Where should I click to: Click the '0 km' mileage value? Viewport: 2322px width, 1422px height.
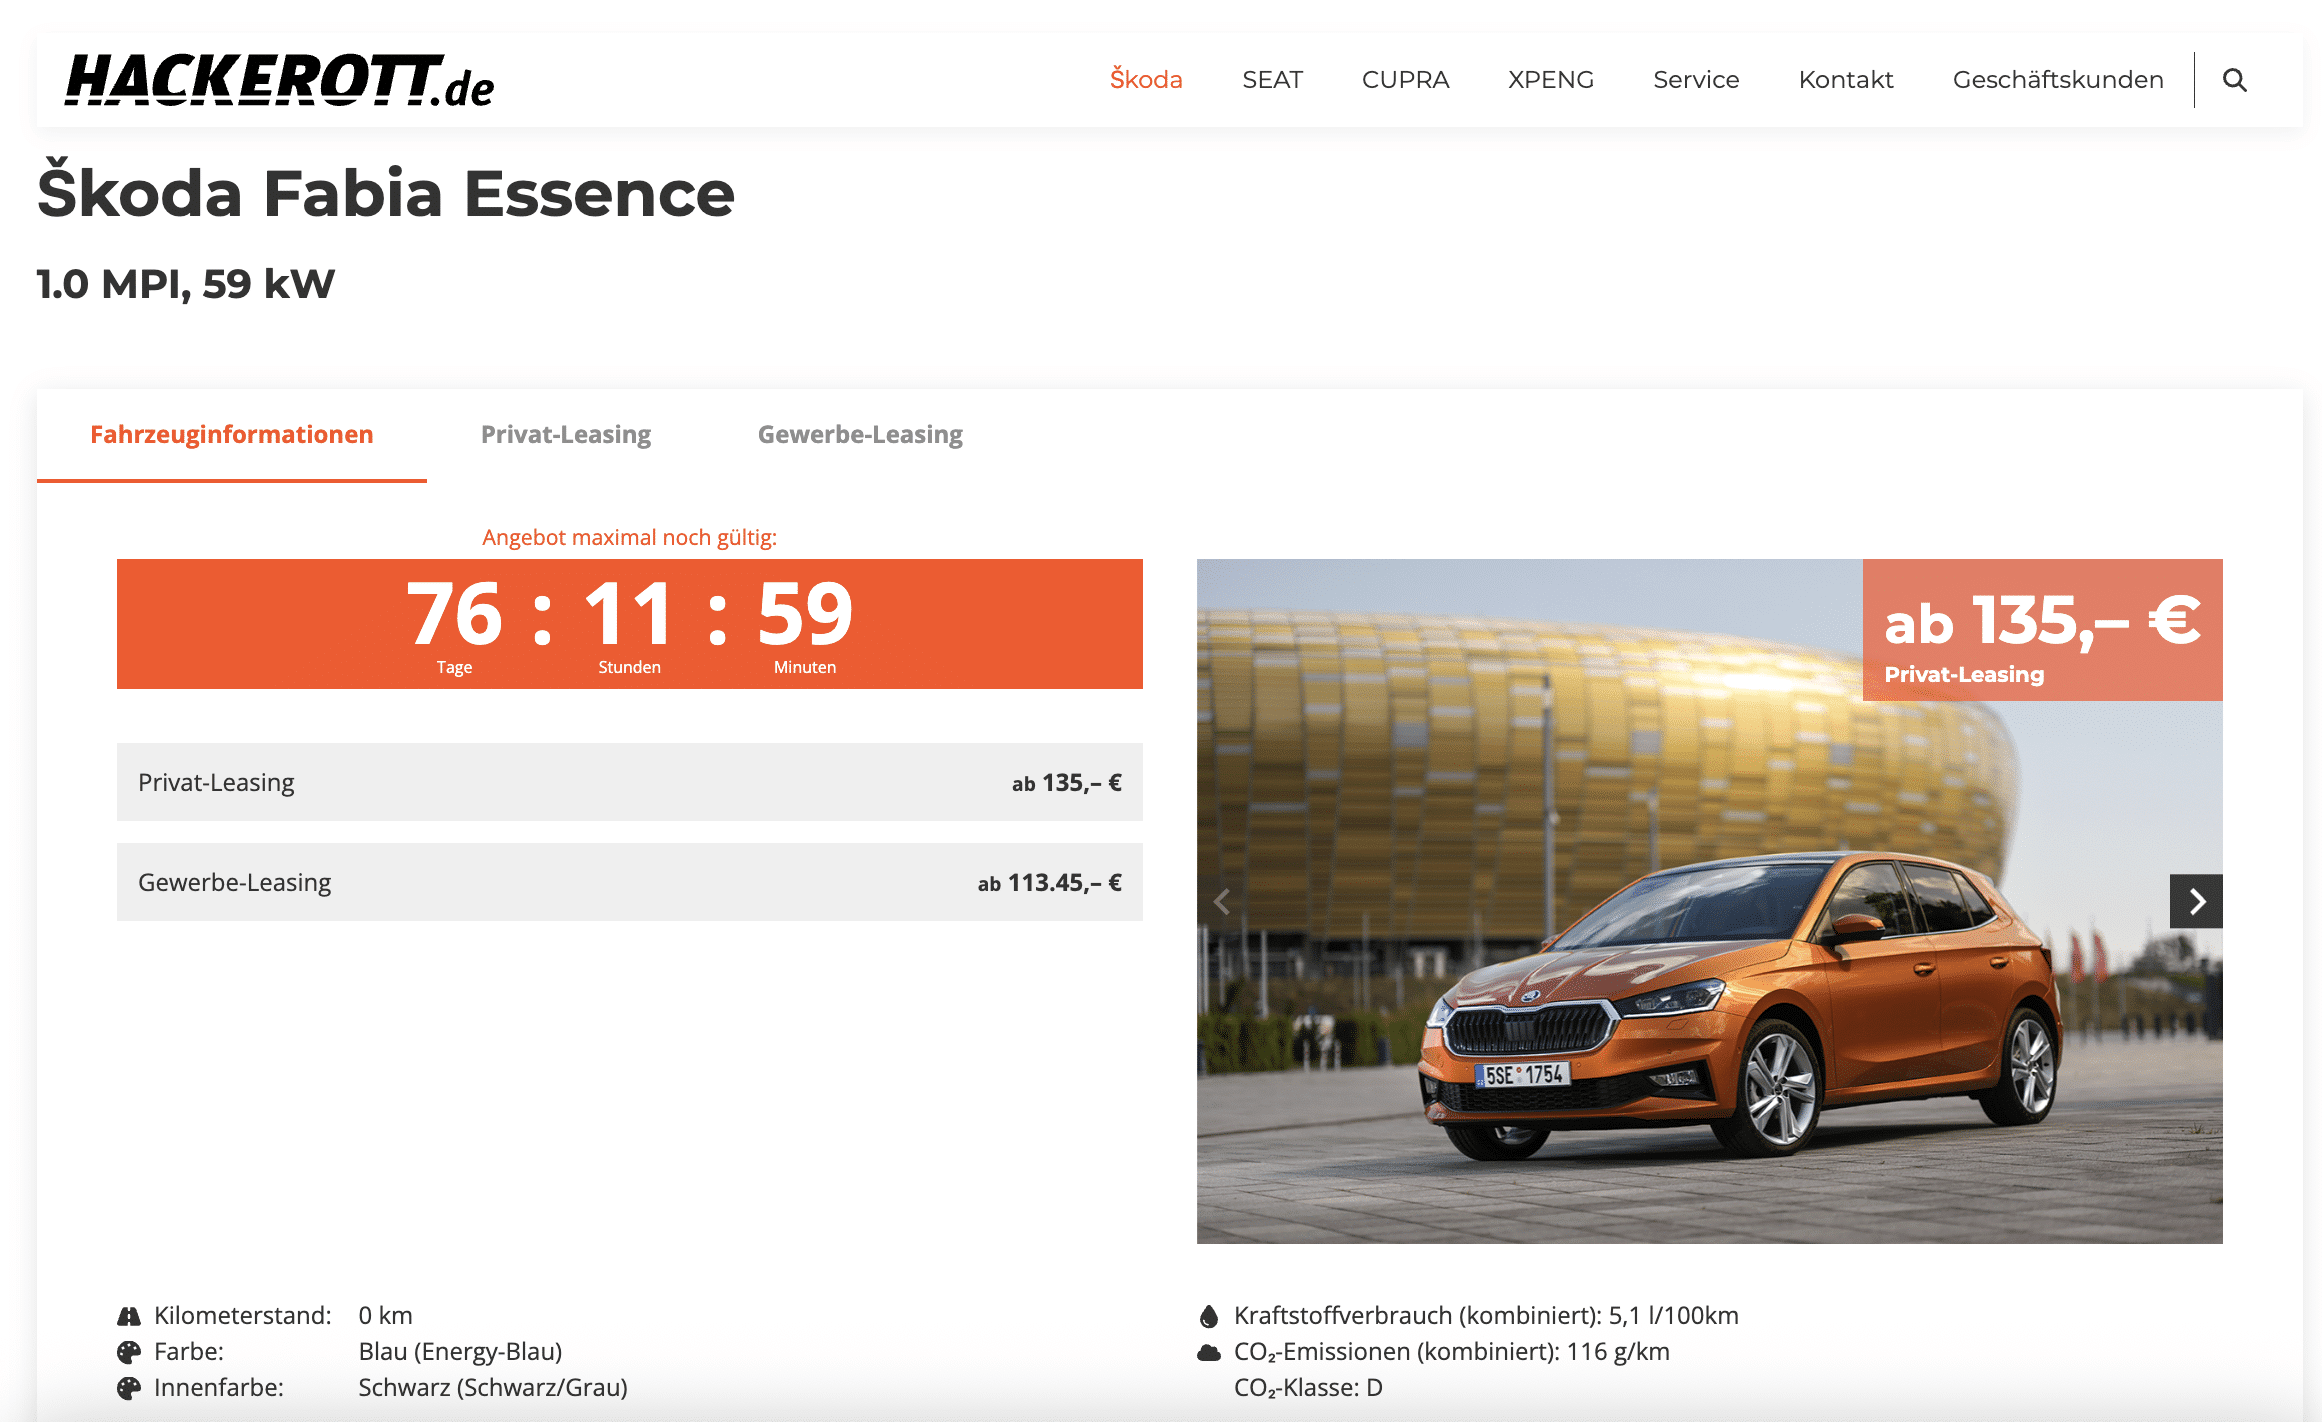(386, 1316)
